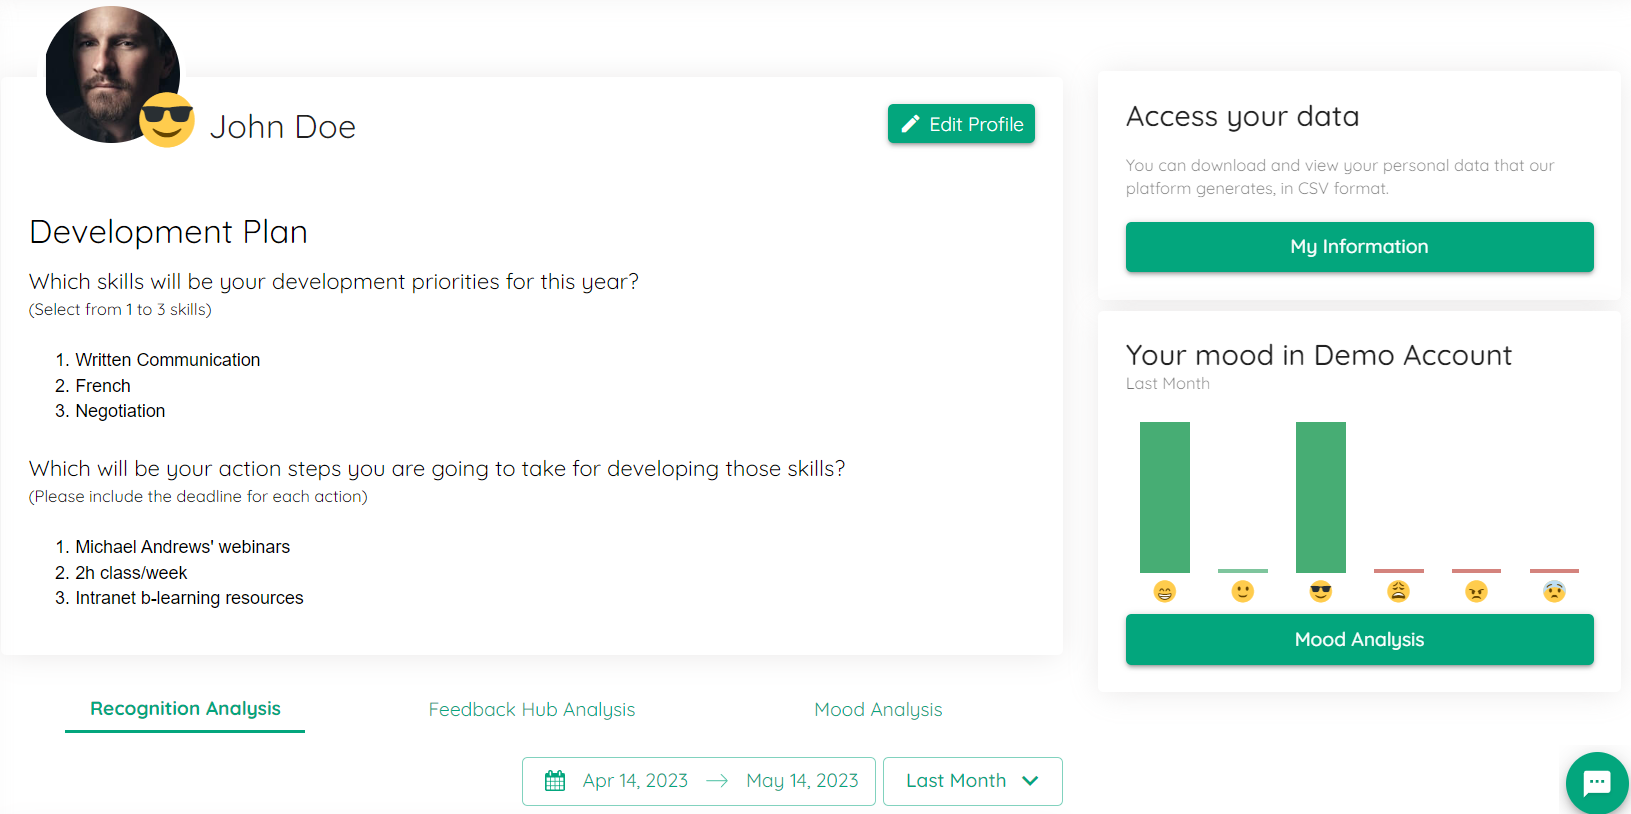The width and height of the screenshot is (1631, 814).
Task: Open the chat bubble support widget
Action: click(x=1597, y=782)
